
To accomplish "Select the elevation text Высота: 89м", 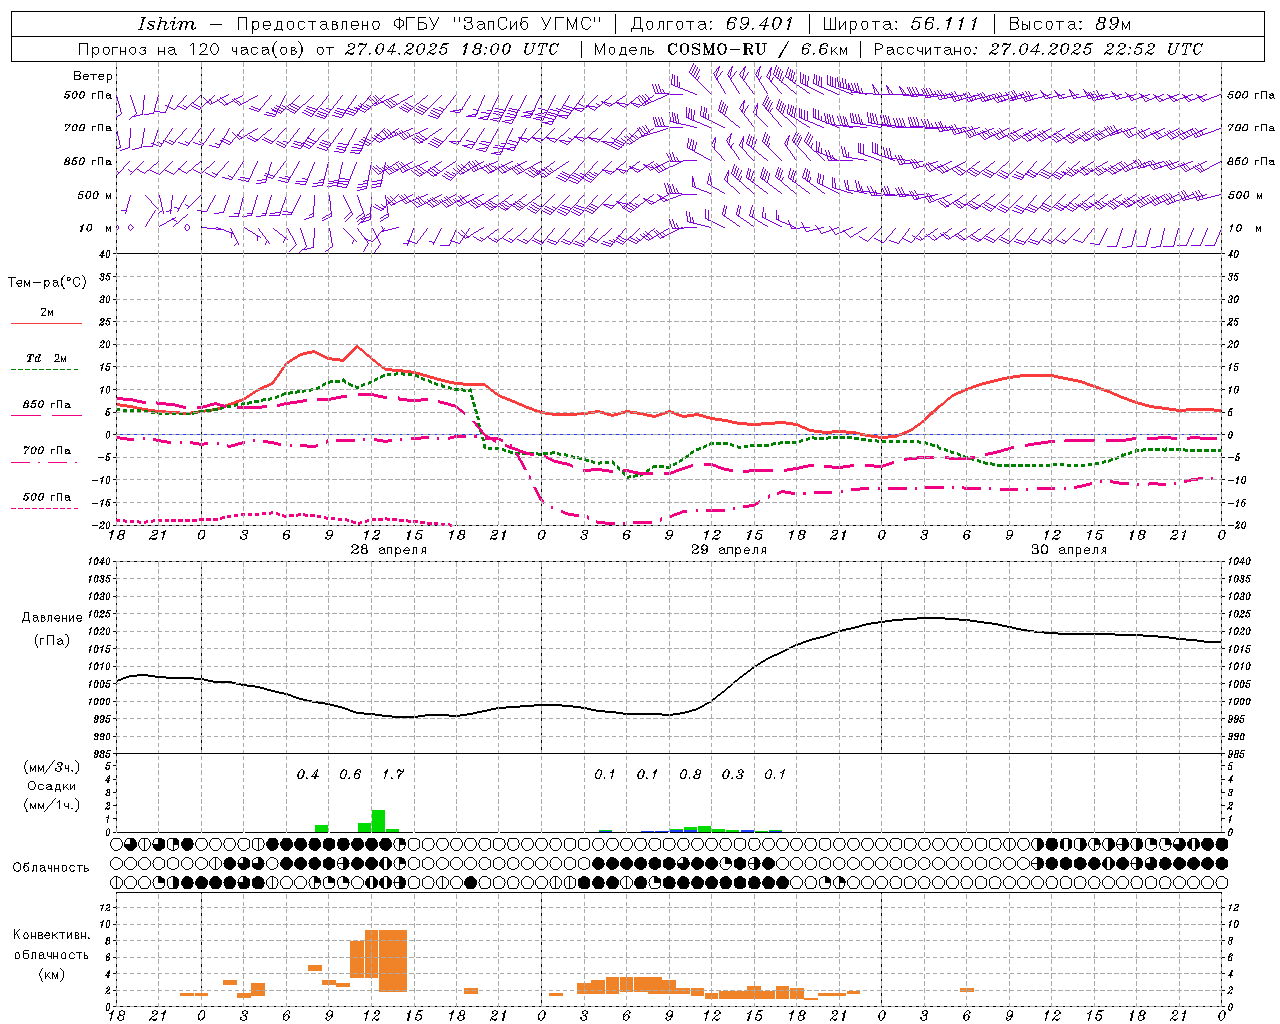I will [1069, 24].
